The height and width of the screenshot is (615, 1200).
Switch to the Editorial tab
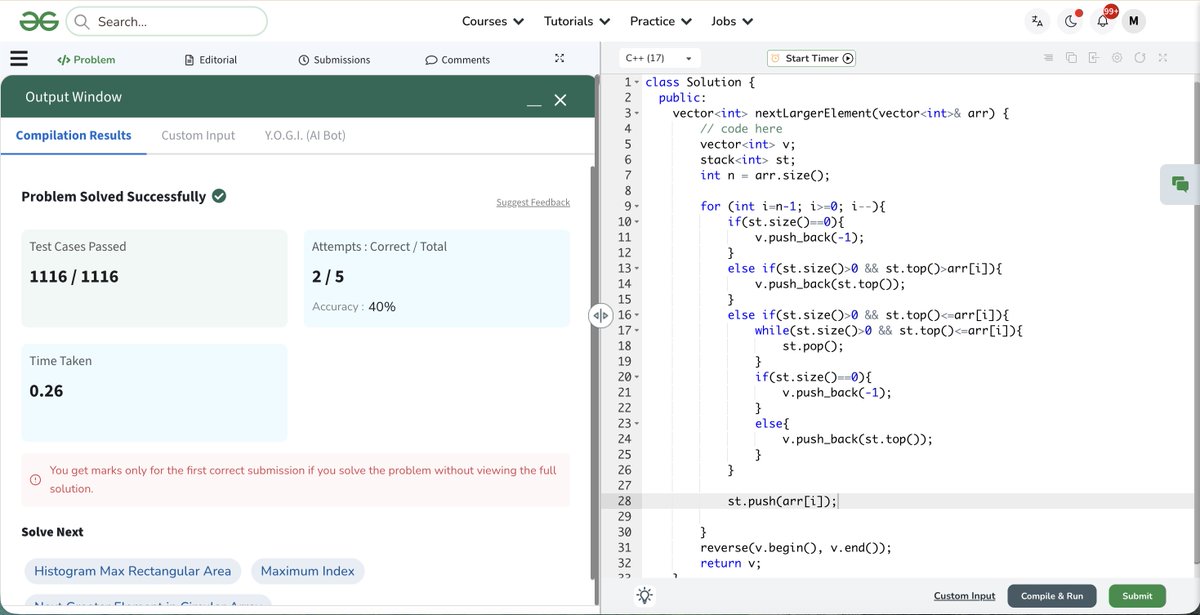coord(211,60)
